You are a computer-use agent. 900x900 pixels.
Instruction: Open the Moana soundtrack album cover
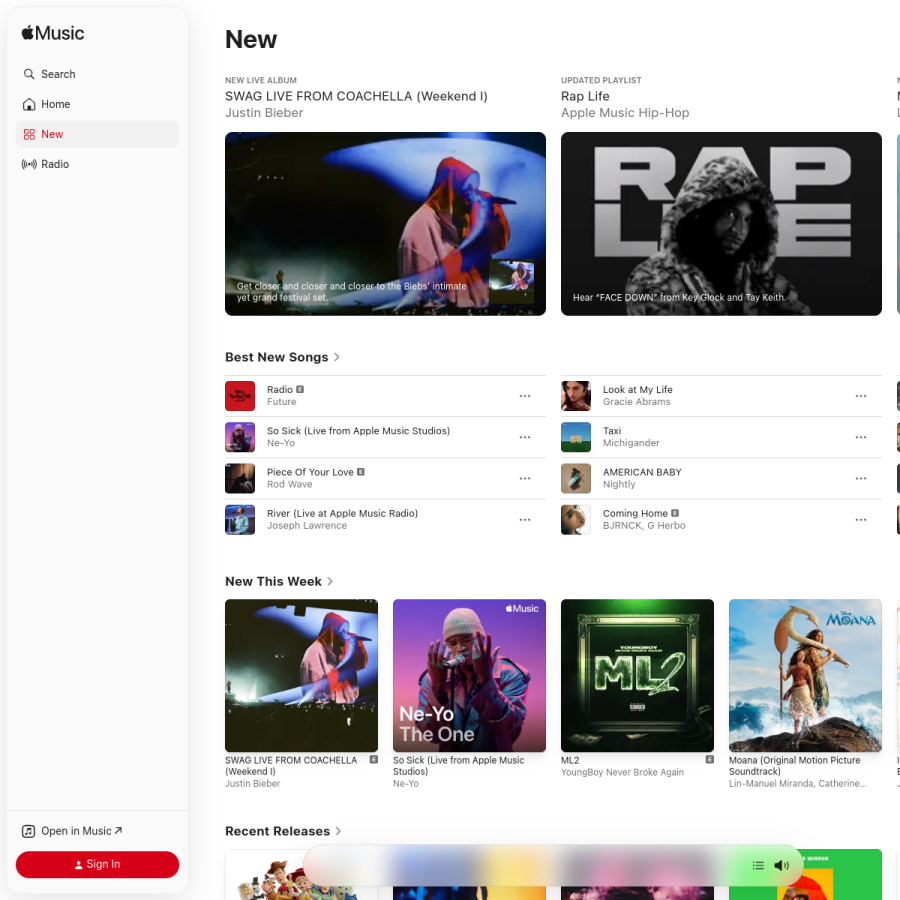point(805,676)
